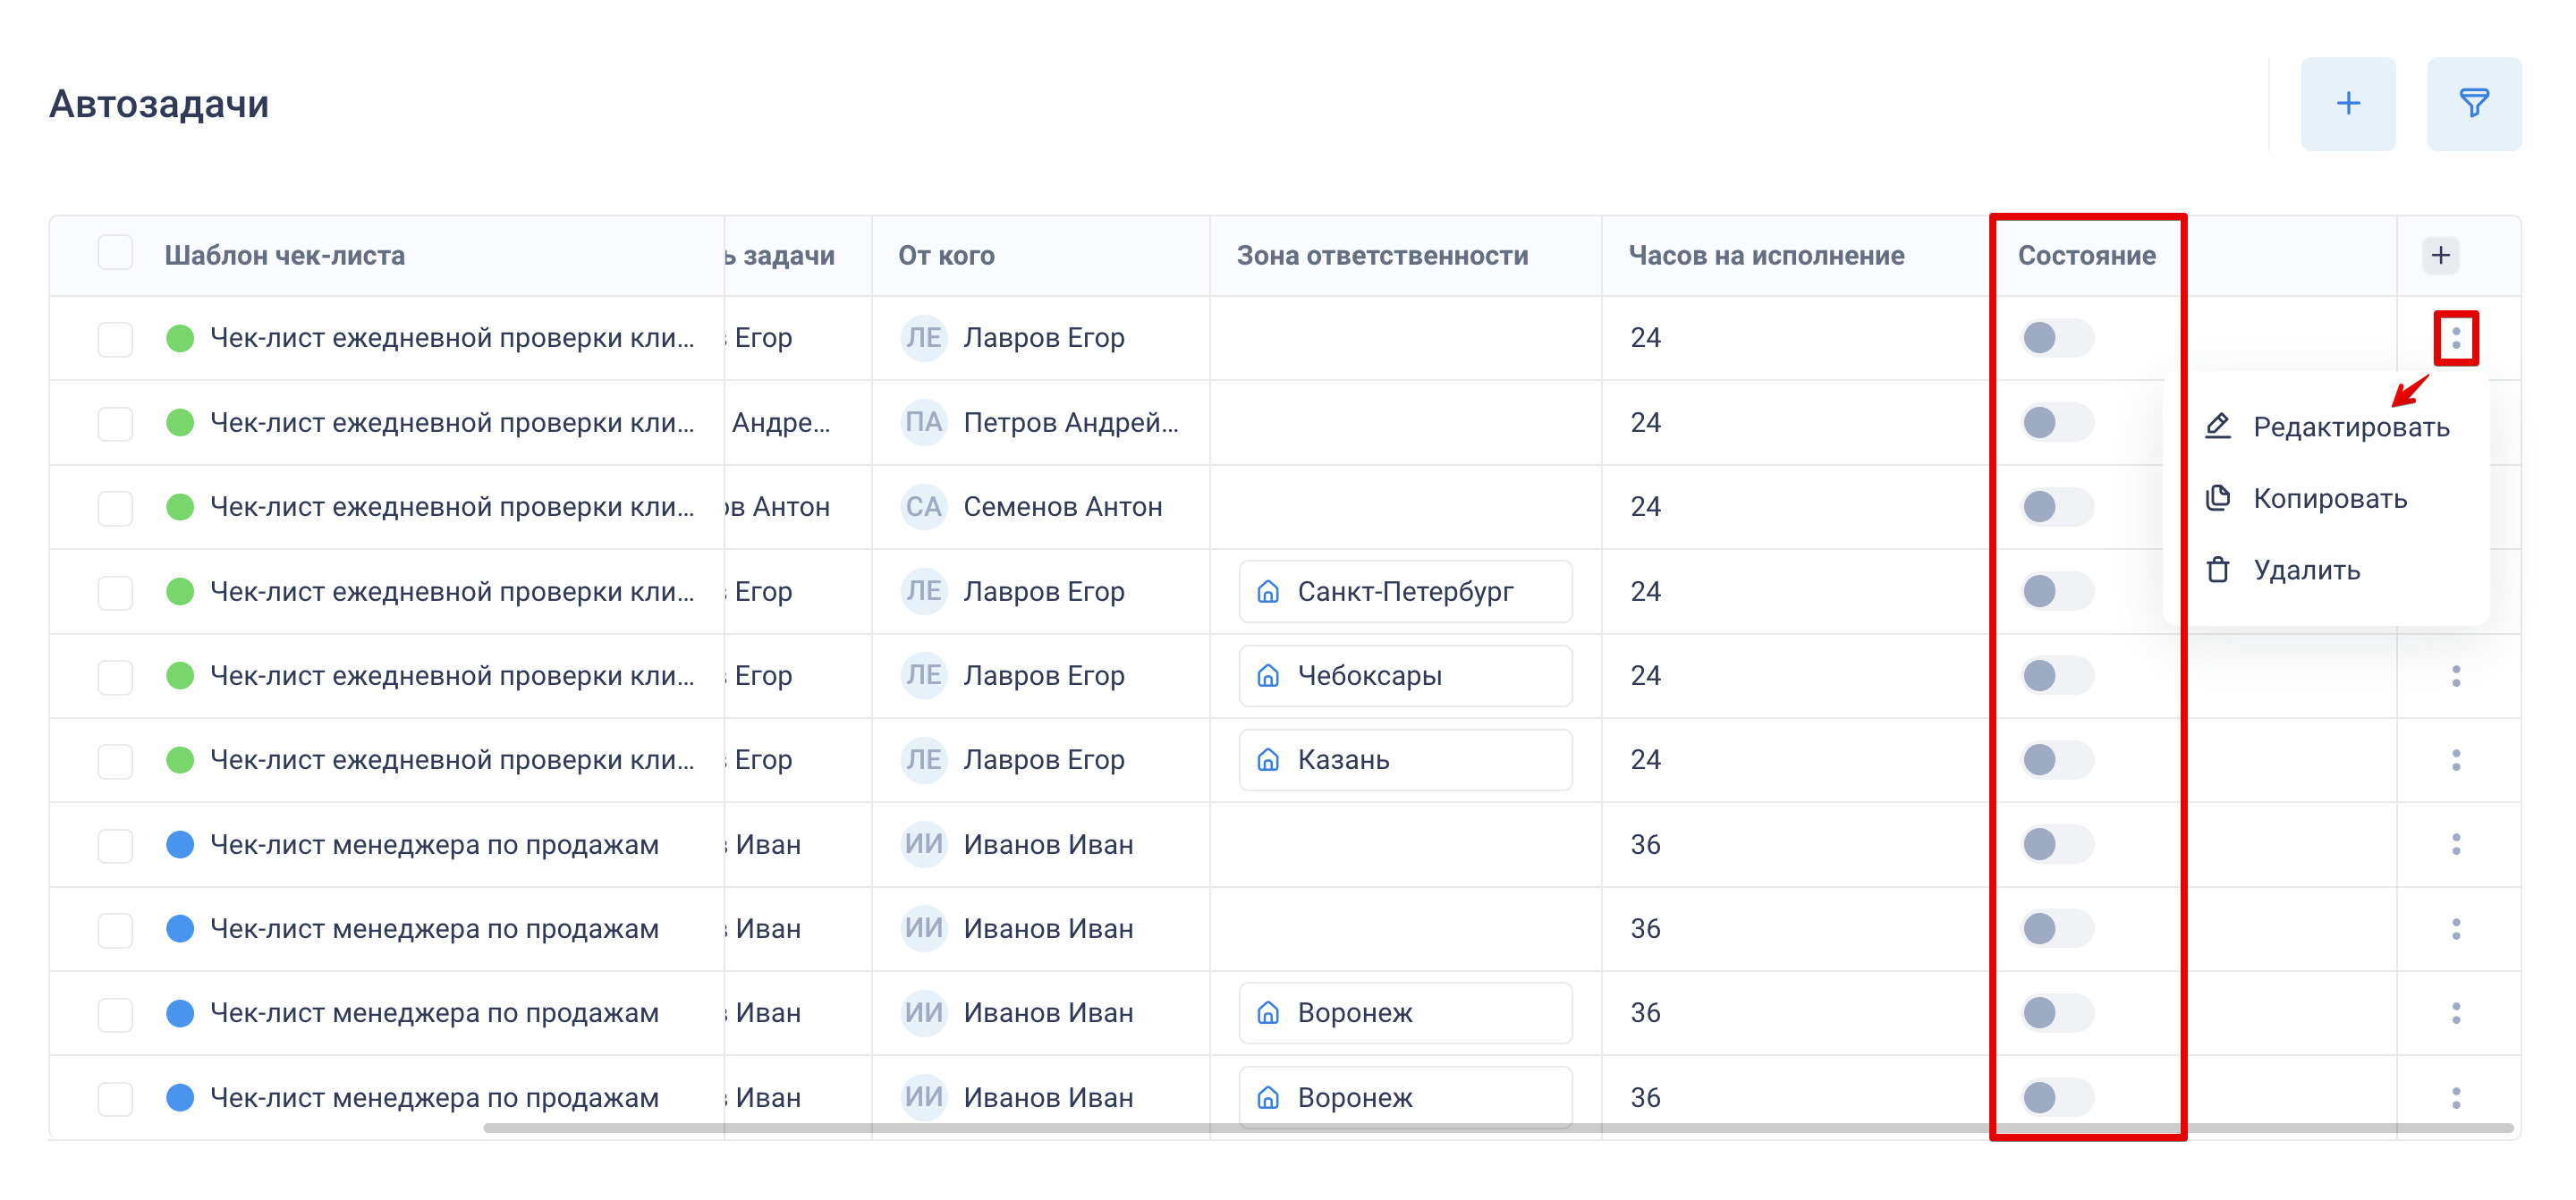Click the ЛЕ avatar in the Чебоксары row
The height and width of the screenshot is (1200, 2576).
point(923,676)
